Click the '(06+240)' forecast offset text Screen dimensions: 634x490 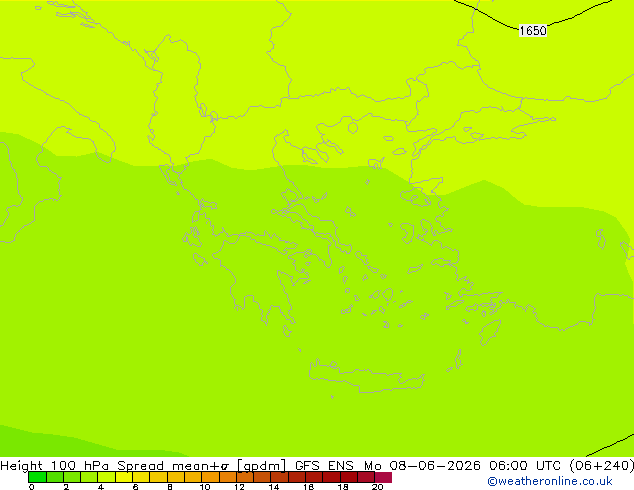tap(602, 466)
